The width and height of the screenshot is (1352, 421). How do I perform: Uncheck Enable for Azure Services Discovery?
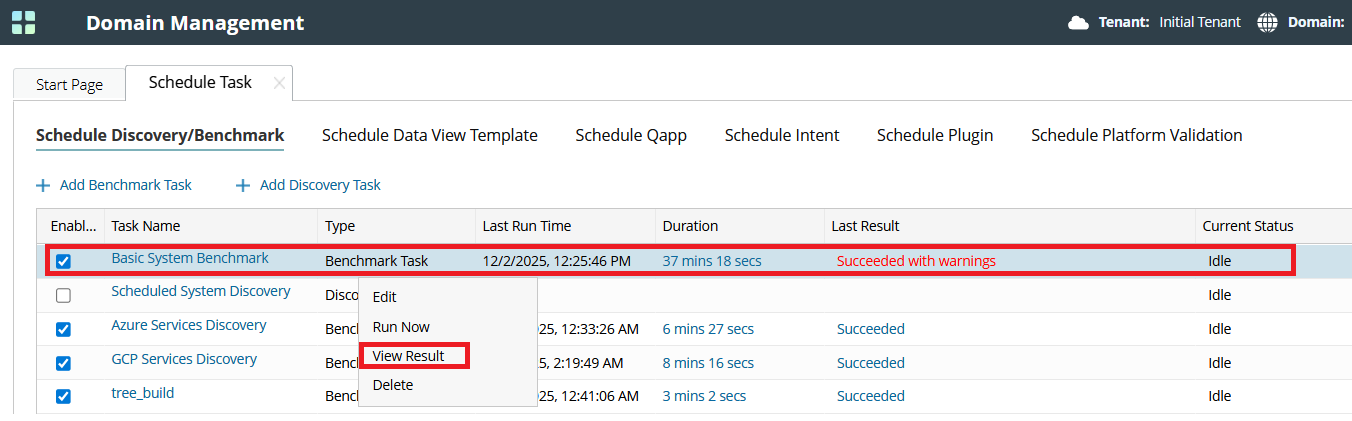pyautogui.click(x=63, y=329)
